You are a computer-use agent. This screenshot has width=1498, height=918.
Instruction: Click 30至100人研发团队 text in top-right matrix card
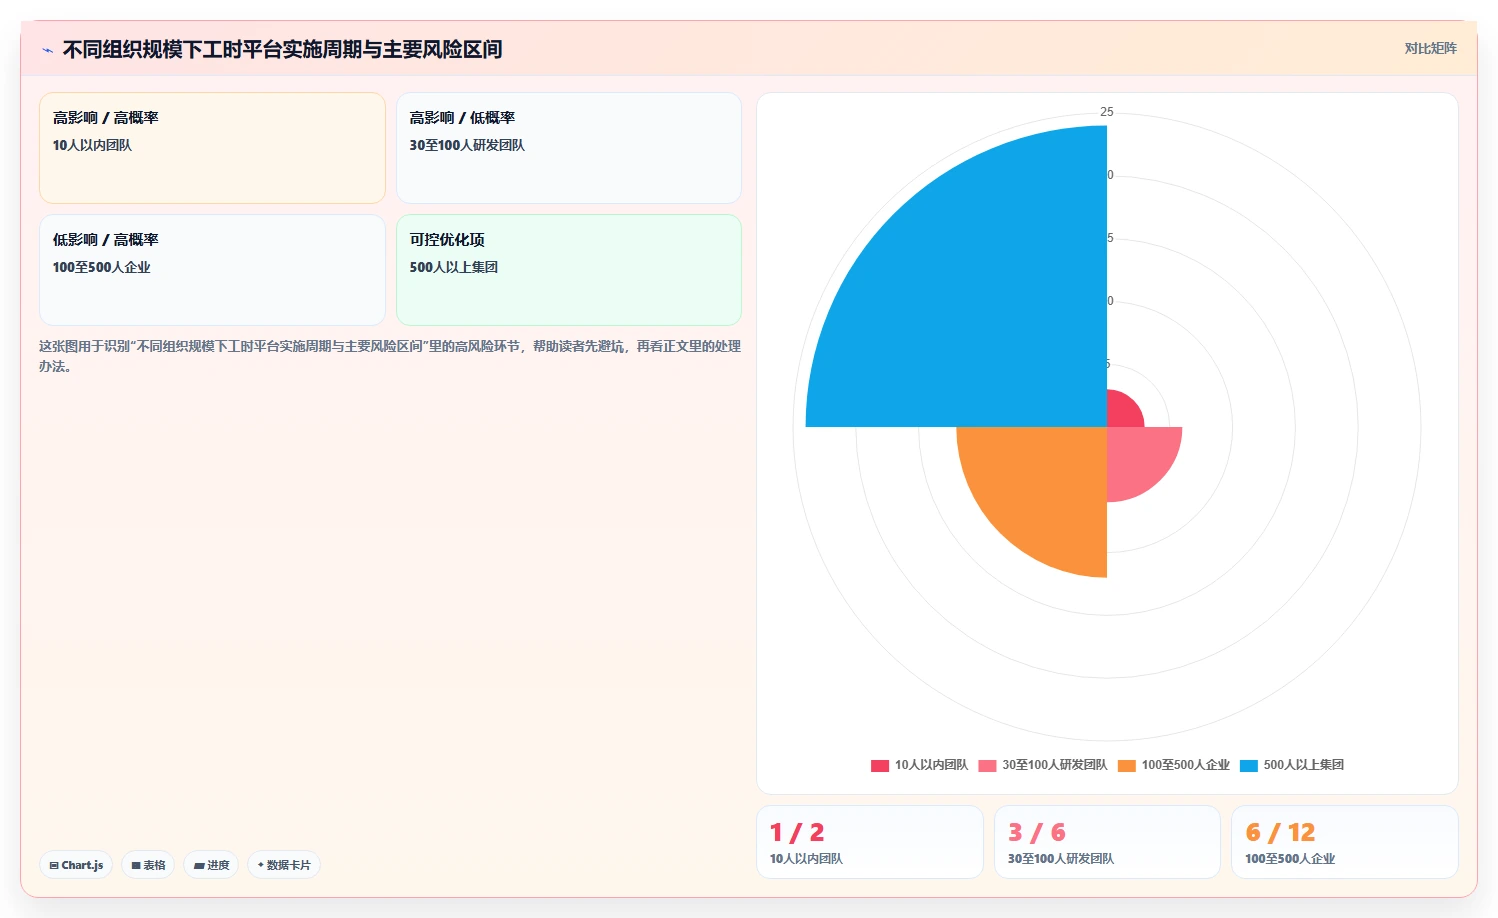click(467, 145)
